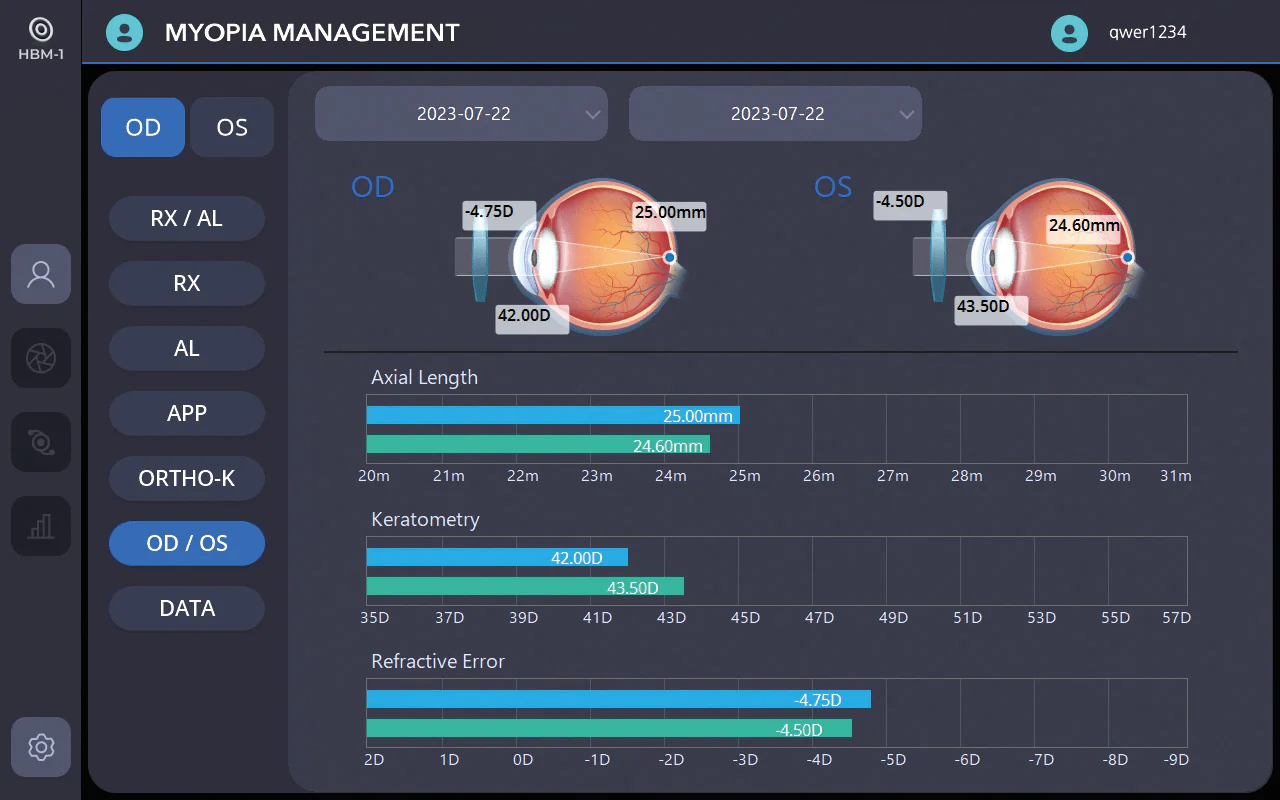Open the settings gear icon

(41, 747)
